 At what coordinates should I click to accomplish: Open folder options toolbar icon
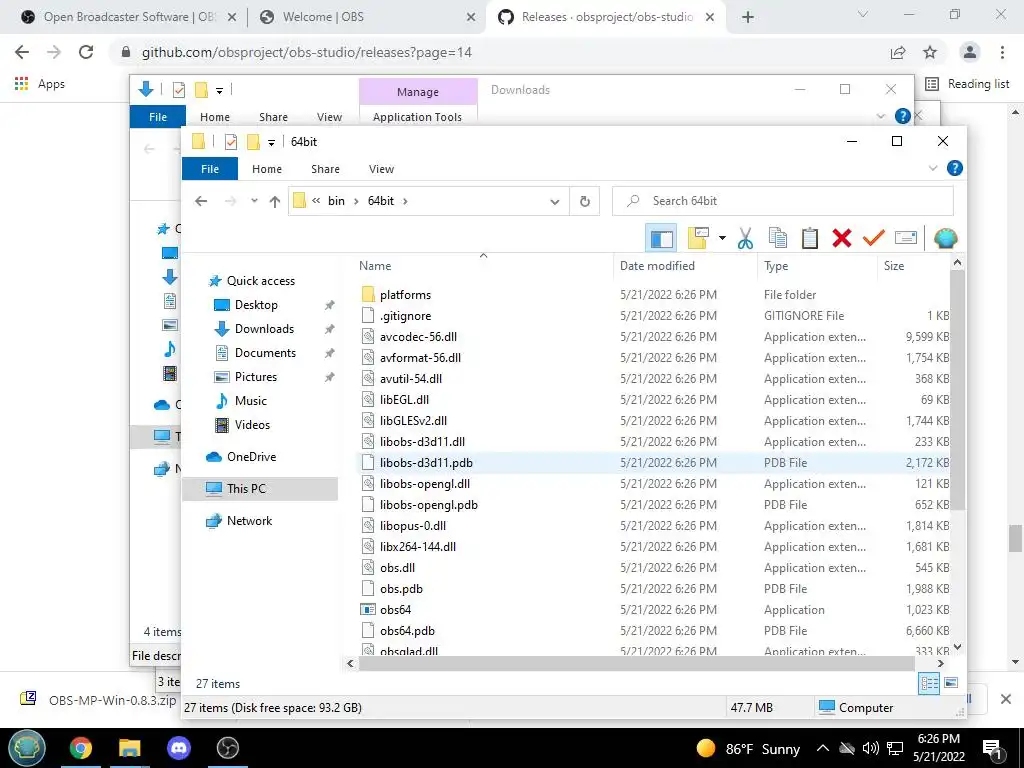click(x=698, y=238)
